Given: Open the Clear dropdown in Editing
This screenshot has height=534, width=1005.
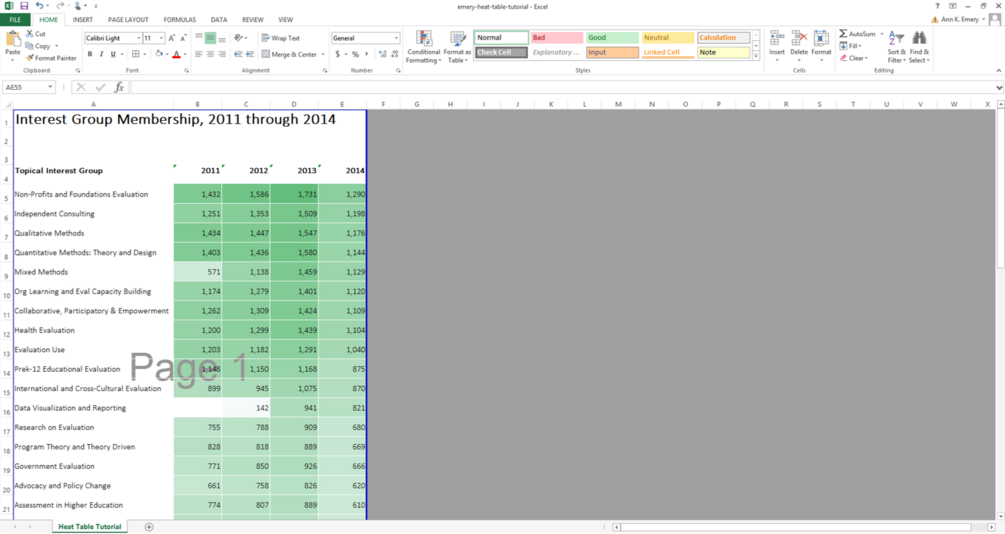Looking at the screenshot, I should coord(854,58).
